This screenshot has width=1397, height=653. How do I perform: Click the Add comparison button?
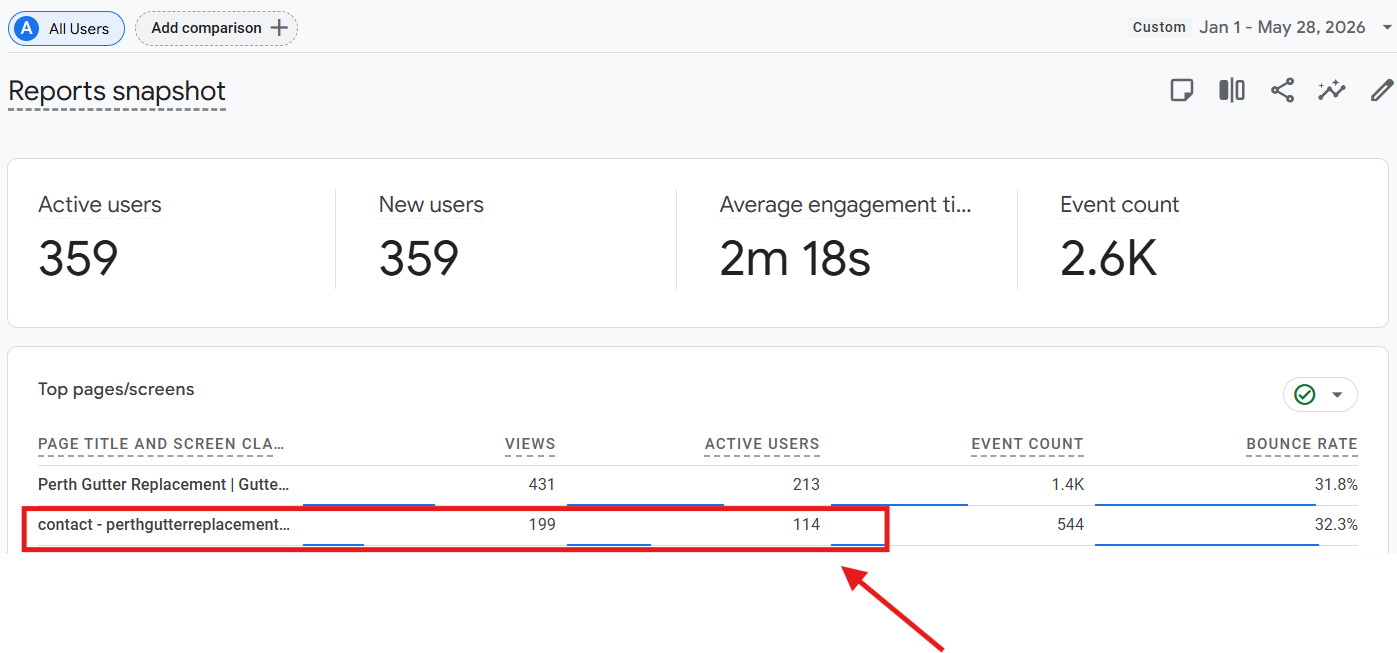click(x=217, y=28)
